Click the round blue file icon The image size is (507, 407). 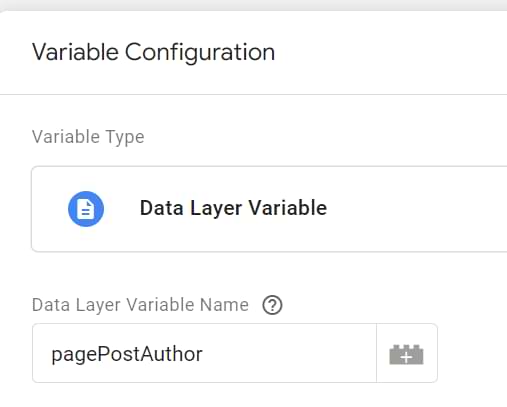[x=86, y=209]
